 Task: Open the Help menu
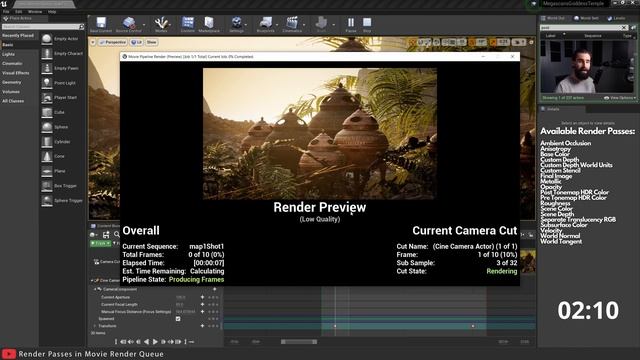coord(52,12)
